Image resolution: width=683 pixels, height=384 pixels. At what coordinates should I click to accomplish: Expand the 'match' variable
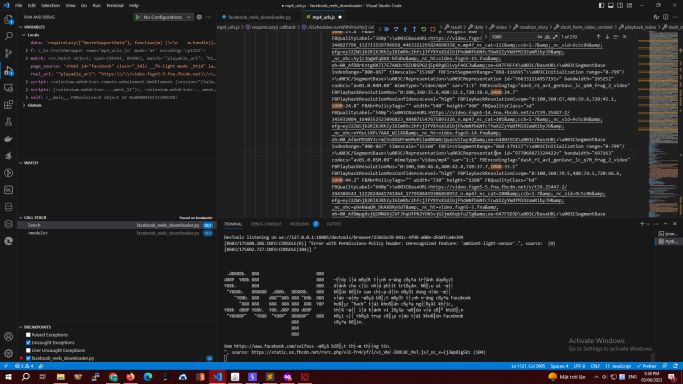(x=27, y=58)
